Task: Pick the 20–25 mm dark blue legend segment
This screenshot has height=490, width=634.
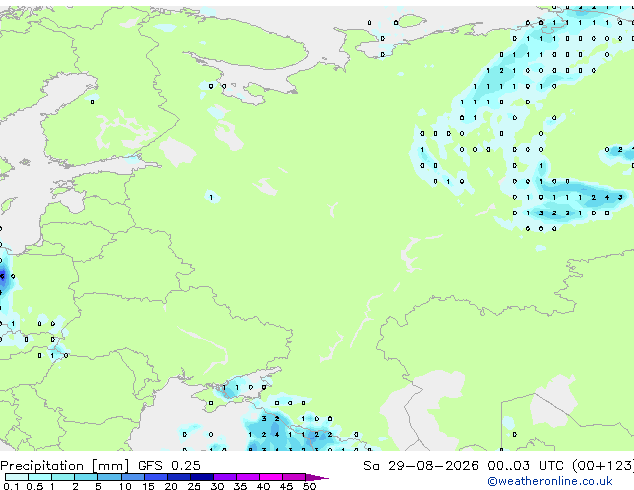Action: (178, 477)
